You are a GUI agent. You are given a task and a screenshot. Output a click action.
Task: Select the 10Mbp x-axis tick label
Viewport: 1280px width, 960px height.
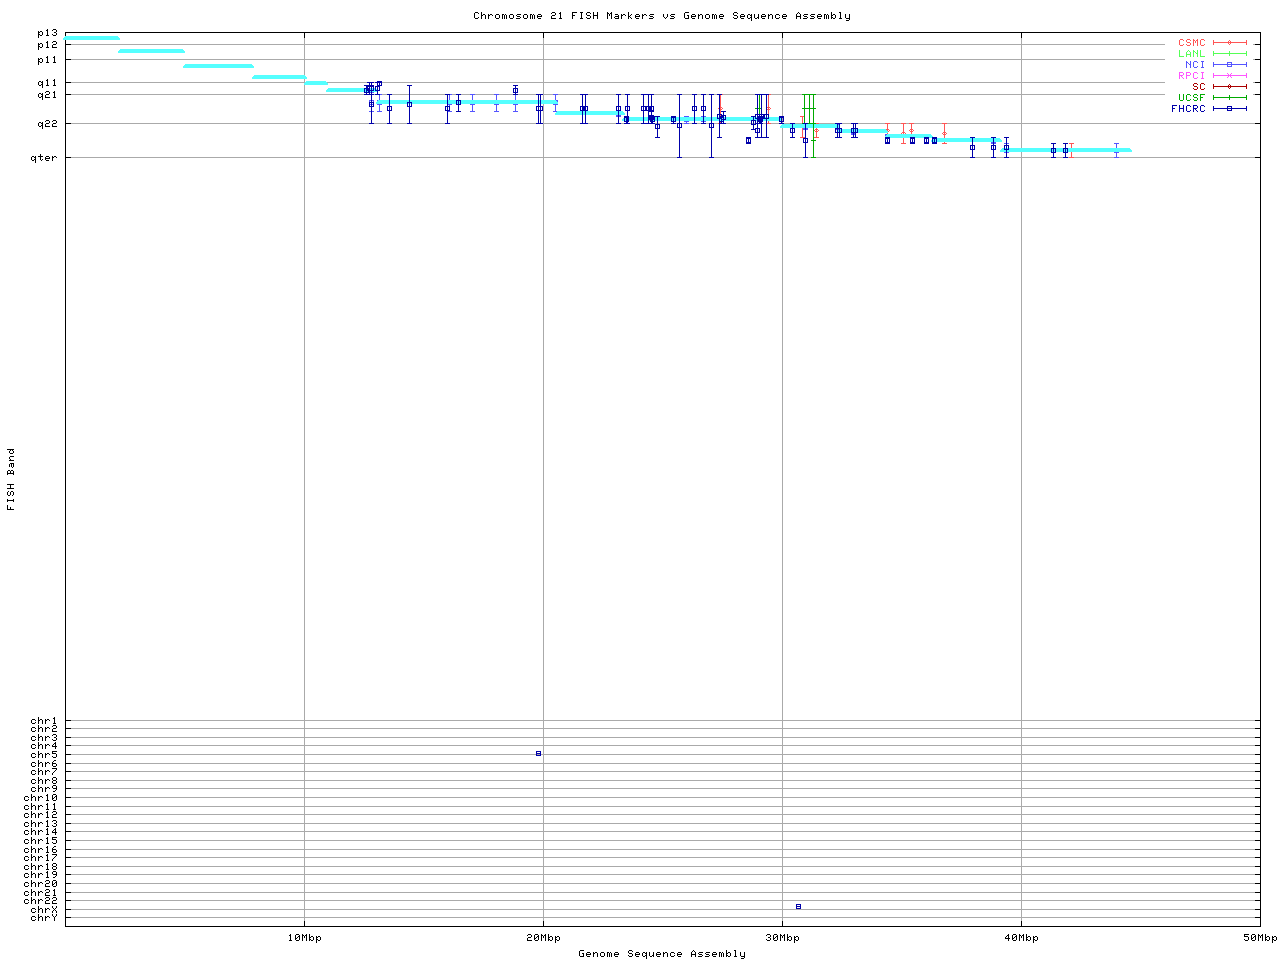tap(304, 938)
